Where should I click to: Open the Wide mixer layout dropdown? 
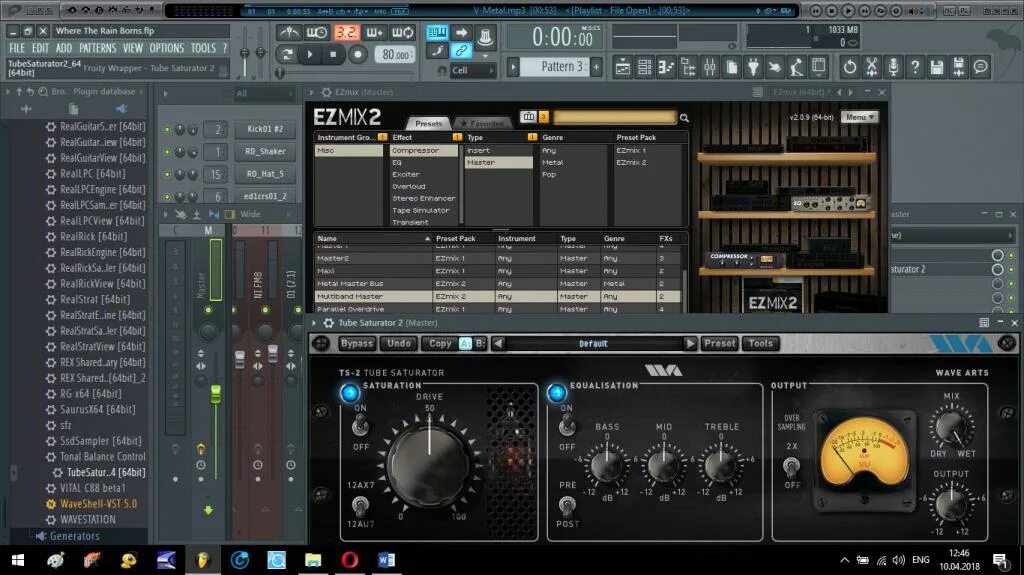click(259, 214)
